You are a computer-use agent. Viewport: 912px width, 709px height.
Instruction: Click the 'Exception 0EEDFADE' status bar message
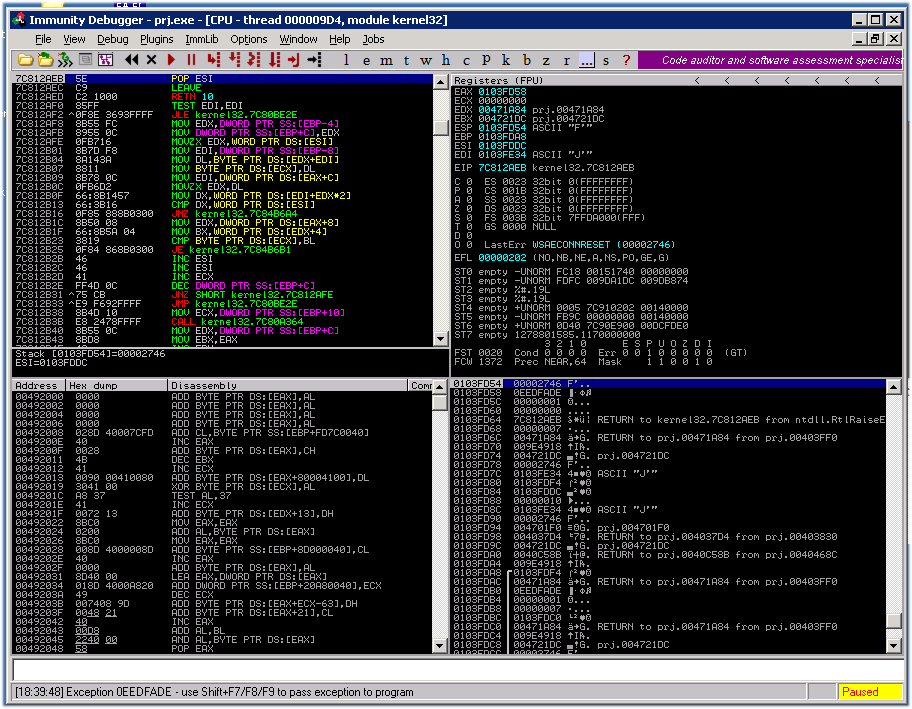(214, 692)
